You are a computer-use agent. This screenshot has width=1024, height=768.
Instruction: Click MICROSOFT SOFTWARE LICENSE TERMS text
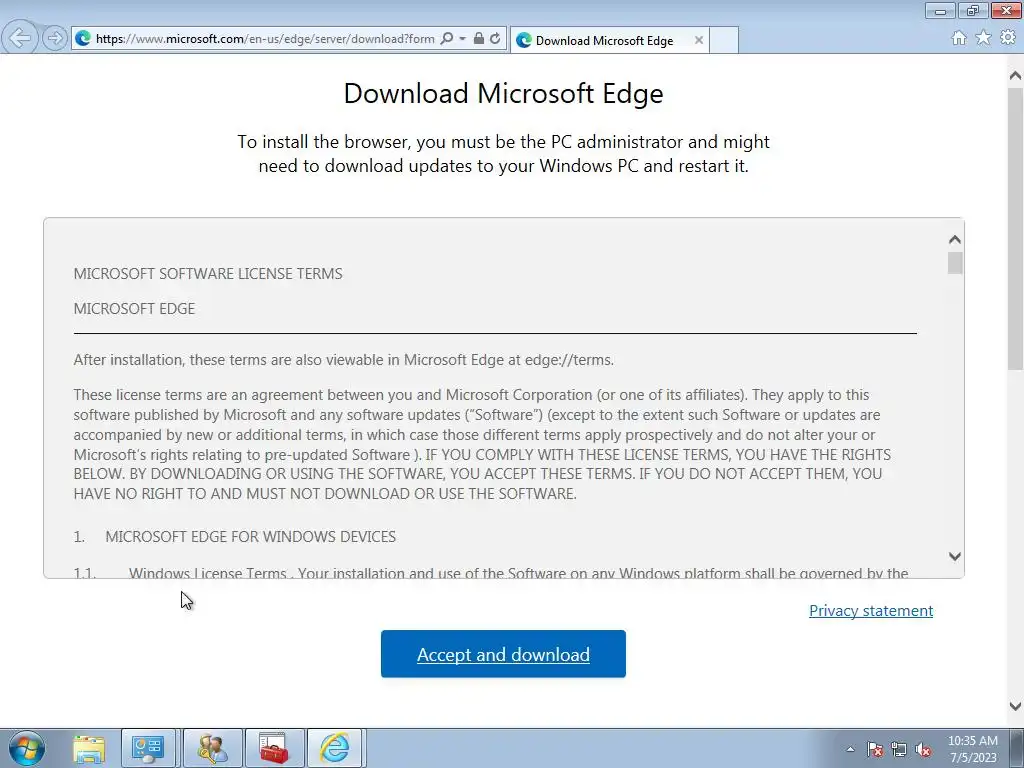point(208,274)
